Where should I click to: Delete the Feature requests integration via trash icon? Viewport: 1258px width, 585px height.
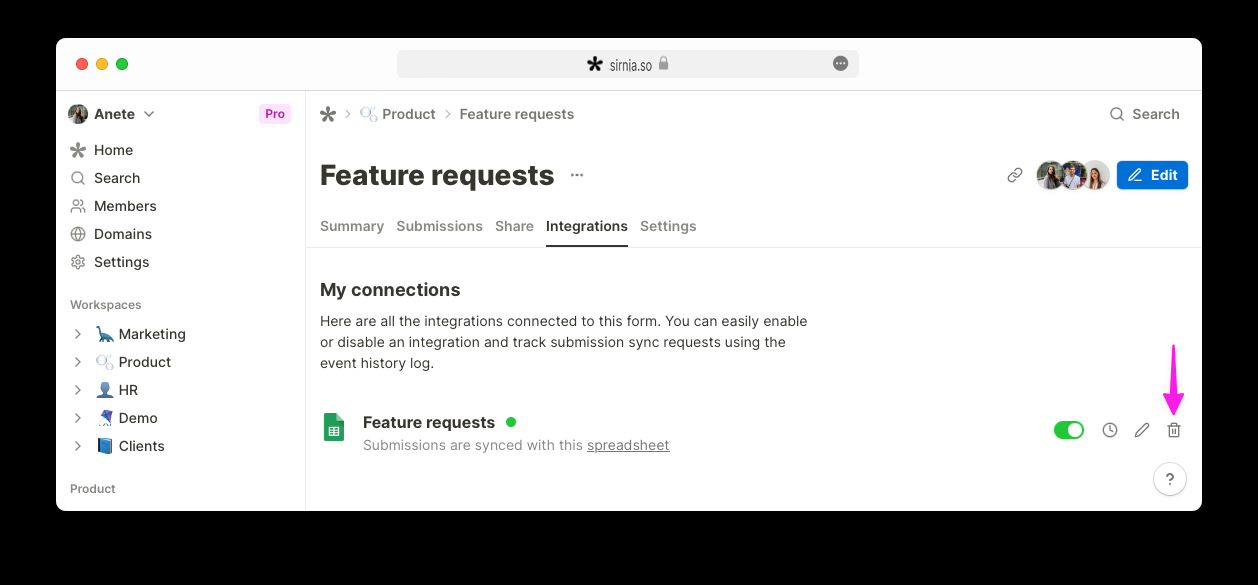point(1174,430)
